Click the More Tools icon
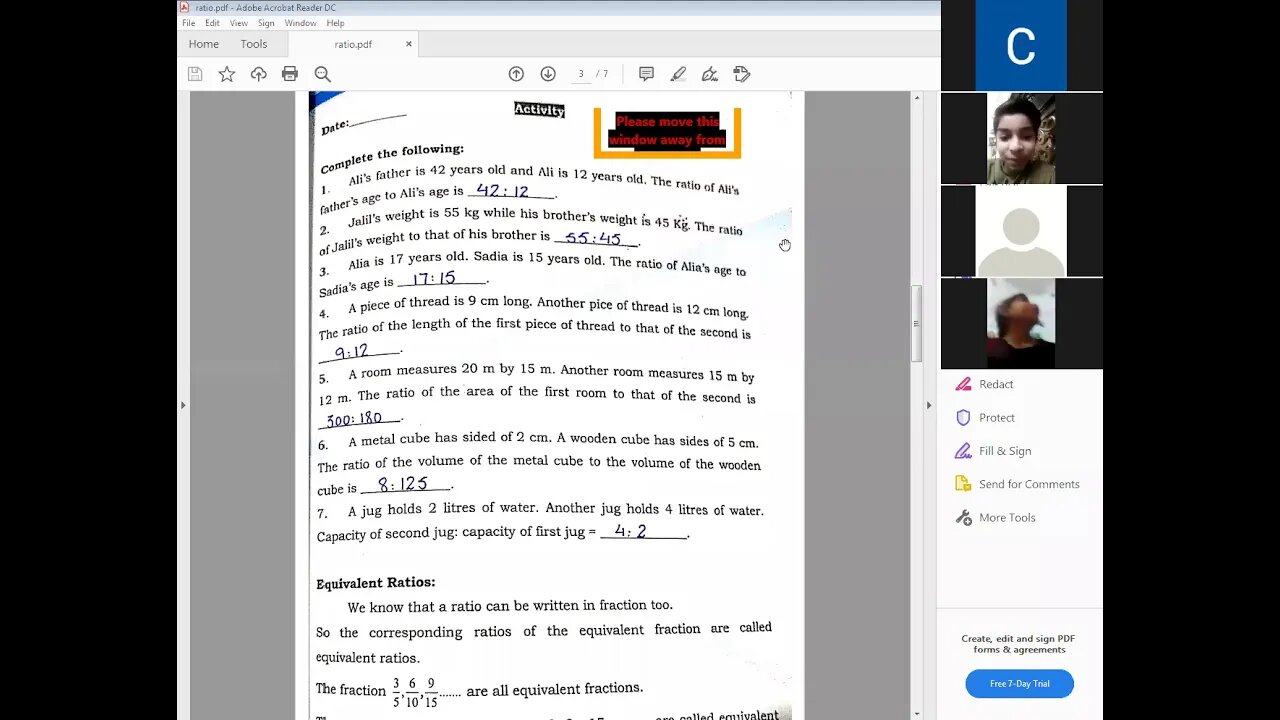This screenshot has height=720, width=1280. pos(963,517)
